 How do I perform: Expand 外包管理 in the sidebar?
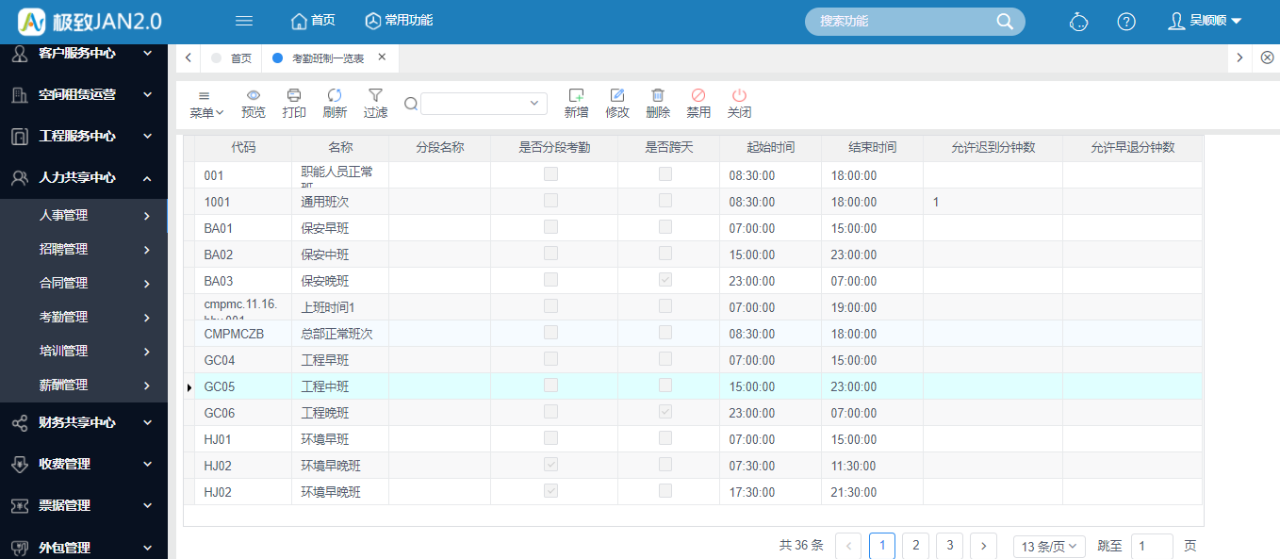pos(84,547)
